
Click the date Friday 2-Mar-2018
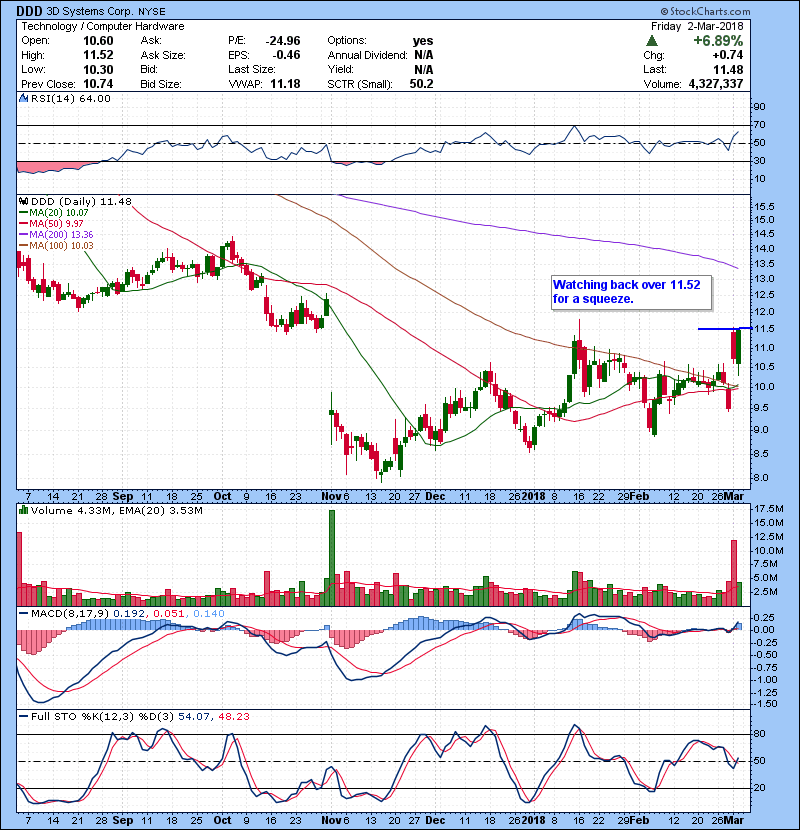click(697, 26)
